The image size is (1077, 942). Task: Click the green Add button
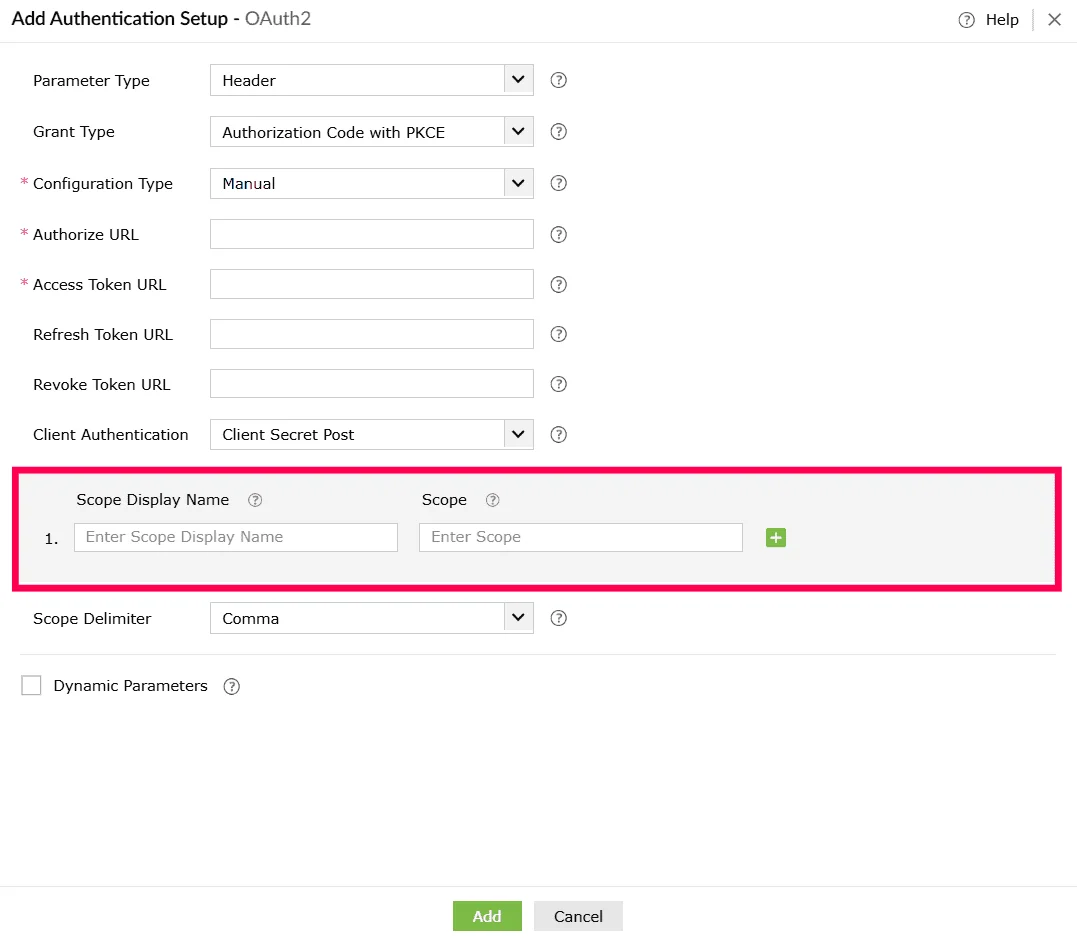coord(487,916)
